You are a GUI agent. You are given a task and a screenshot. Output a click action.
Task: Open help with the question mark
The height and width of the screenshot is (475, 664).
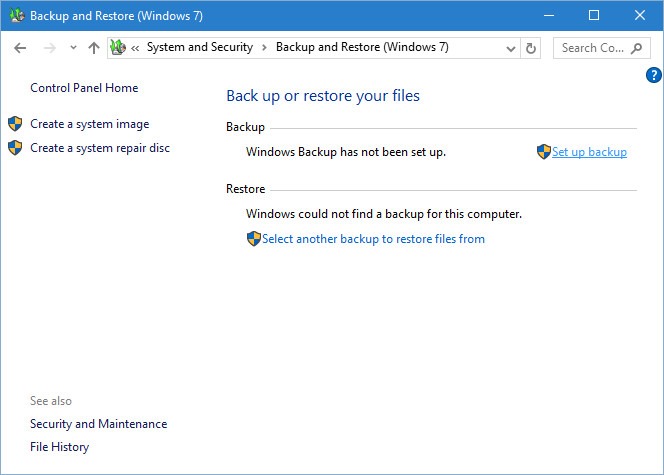(x=653, y=75)
